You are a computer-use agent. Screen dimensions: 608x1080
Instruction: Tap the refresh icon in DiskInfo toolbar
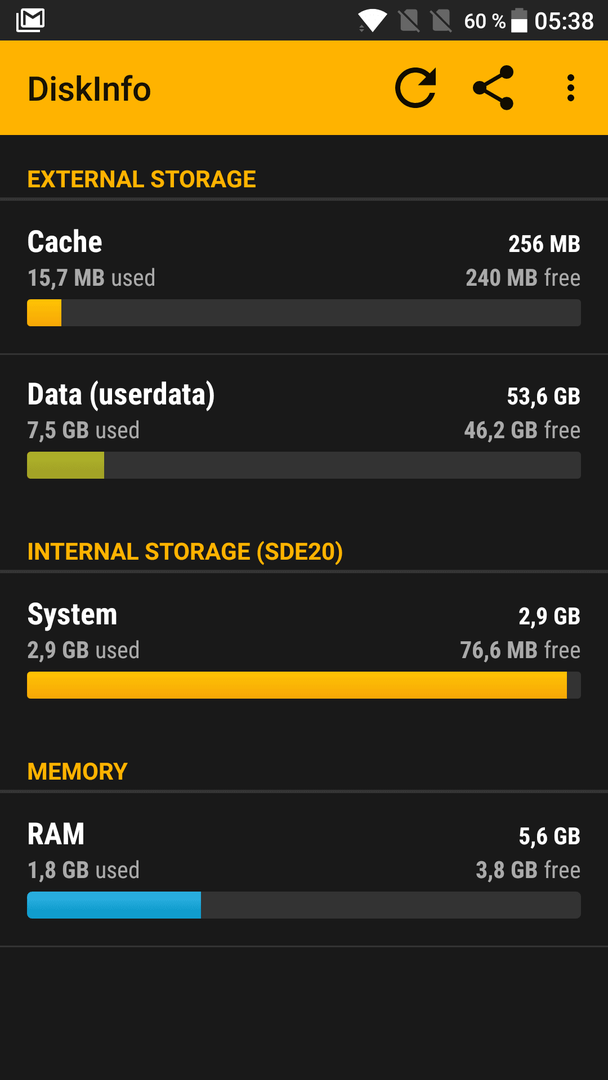click(416, 87)
